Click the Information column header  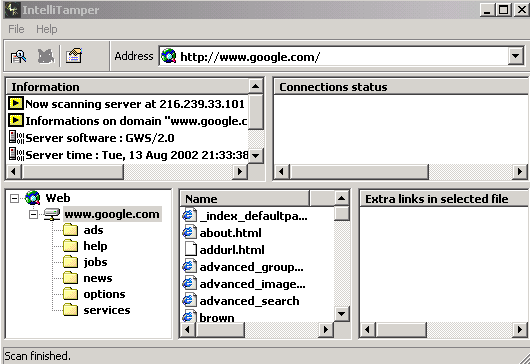[x=127, y=87]
